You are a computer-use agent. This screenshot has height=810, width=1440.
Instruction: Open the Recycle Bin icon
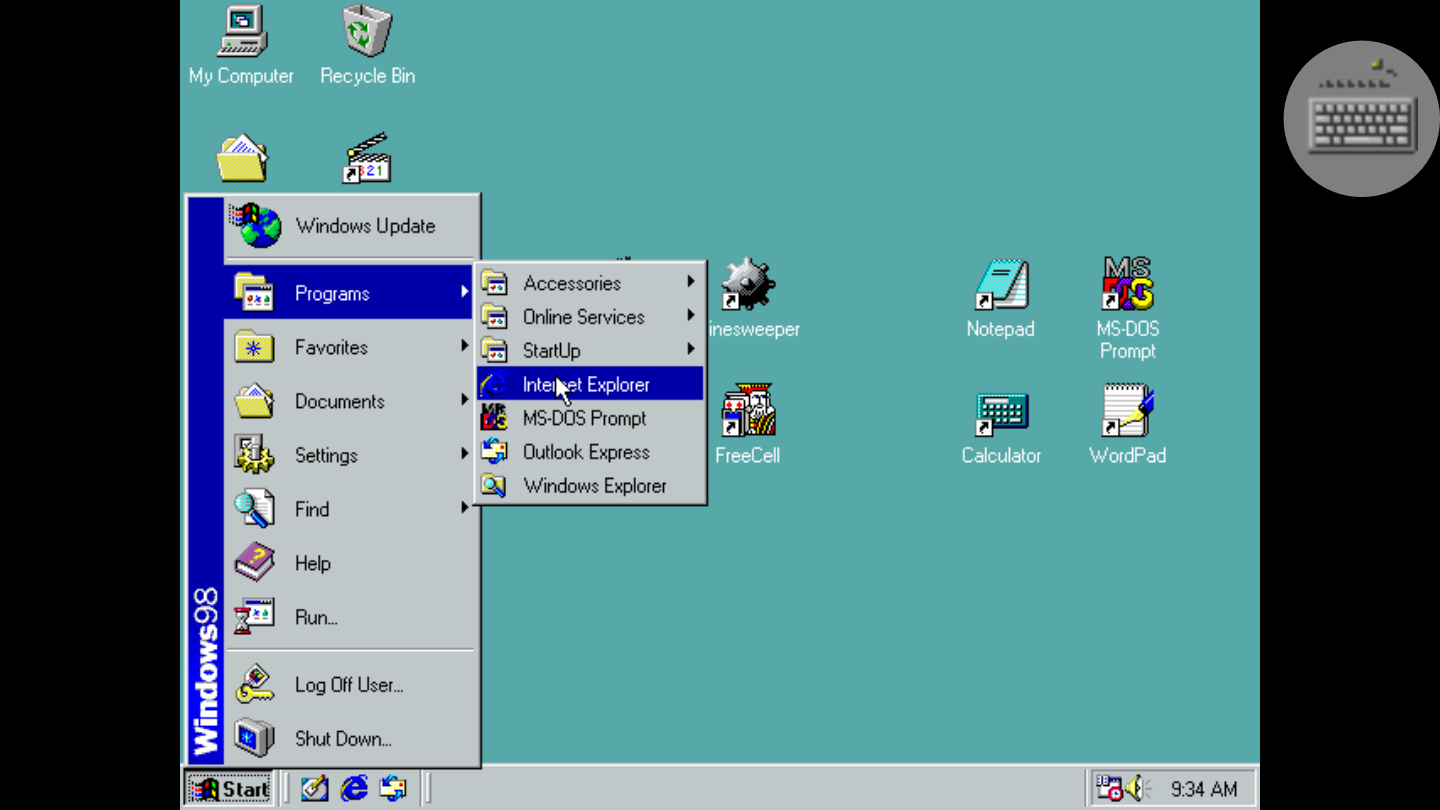click(367, 33)
